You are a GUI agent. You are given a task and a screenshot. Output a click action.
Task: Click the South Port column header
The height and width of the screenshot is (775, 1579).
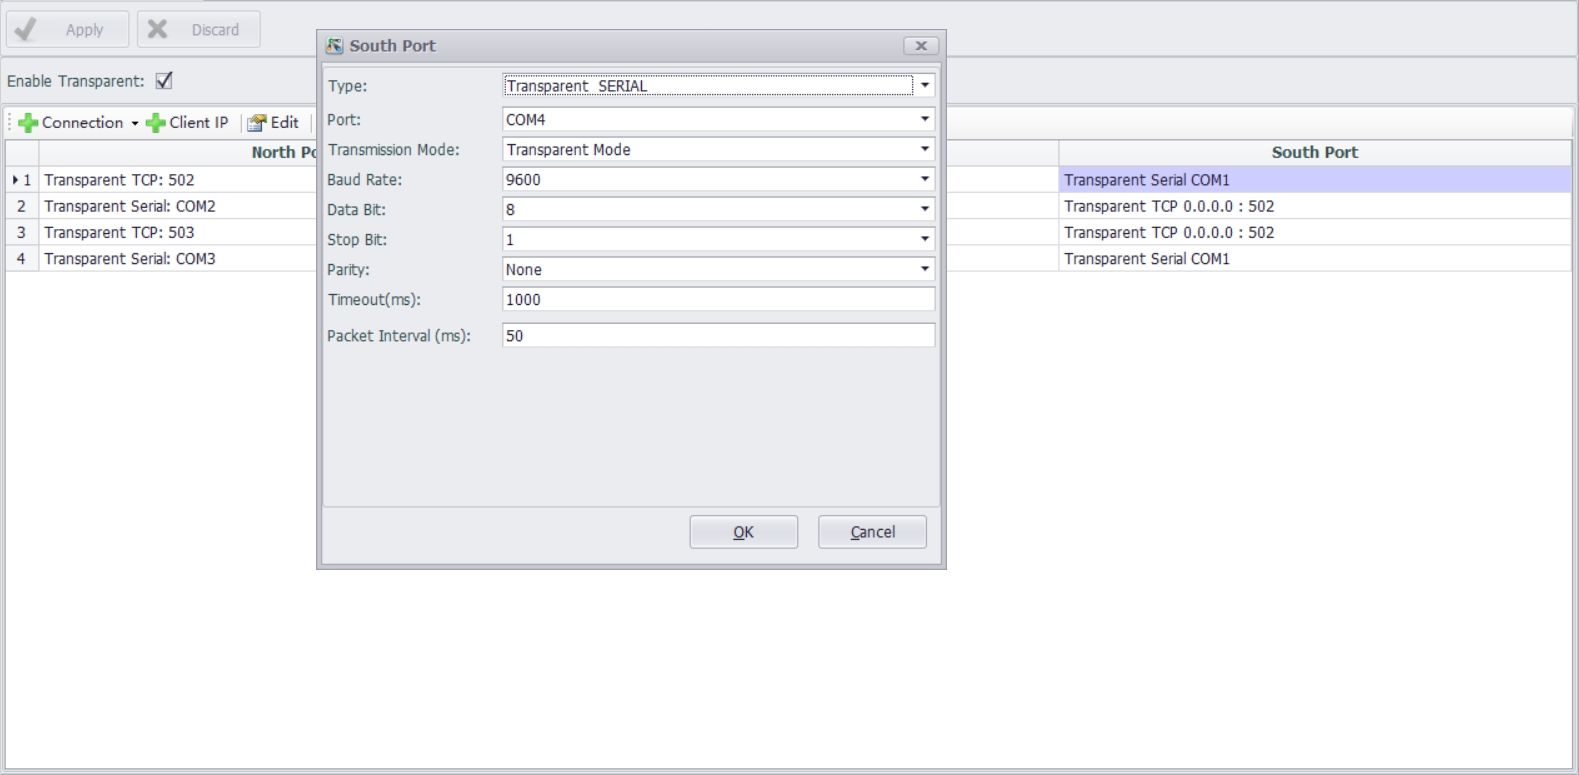coord(1314,152)
